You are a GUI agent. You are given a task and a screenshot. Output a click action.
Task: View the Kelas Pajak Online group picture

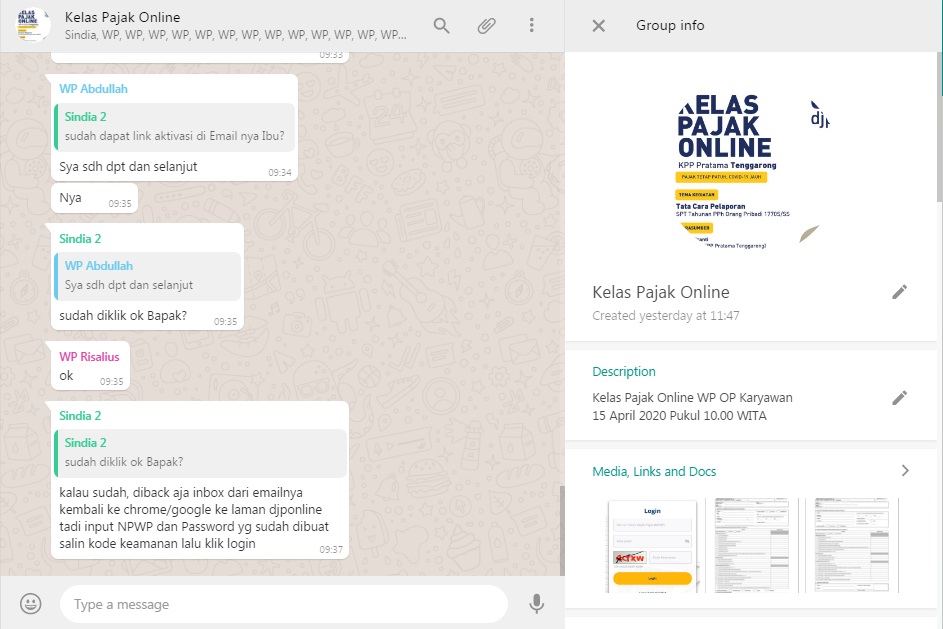coord(753,171)
